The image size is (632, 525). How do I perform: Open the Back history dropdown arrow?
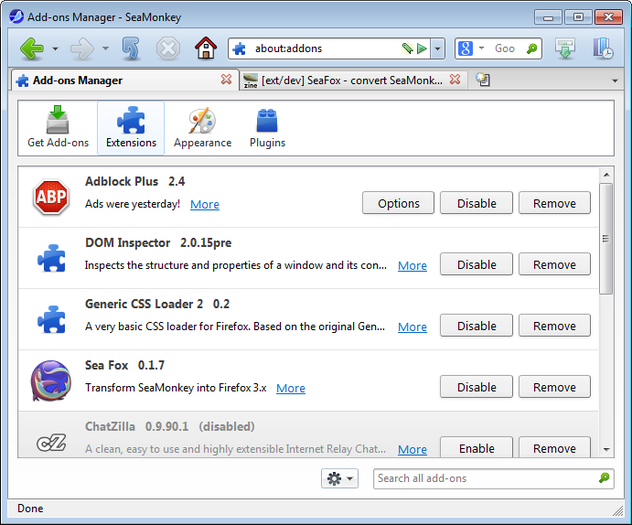coord(55,49)
